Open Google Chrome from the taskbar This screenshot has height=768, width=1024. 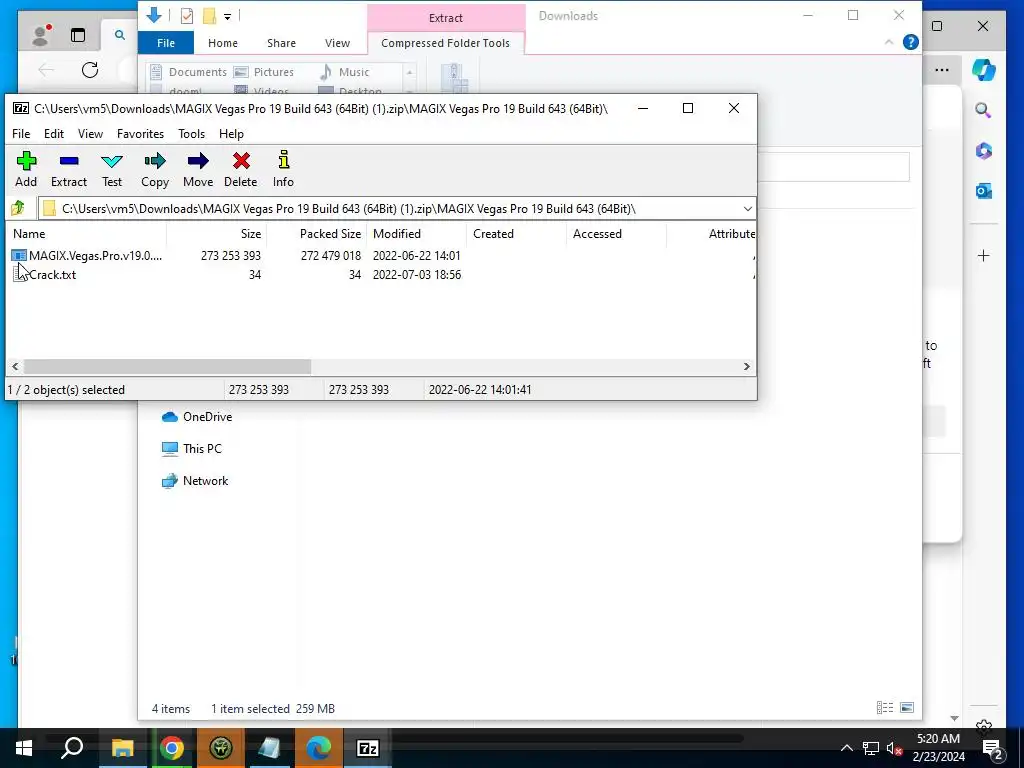172,748
